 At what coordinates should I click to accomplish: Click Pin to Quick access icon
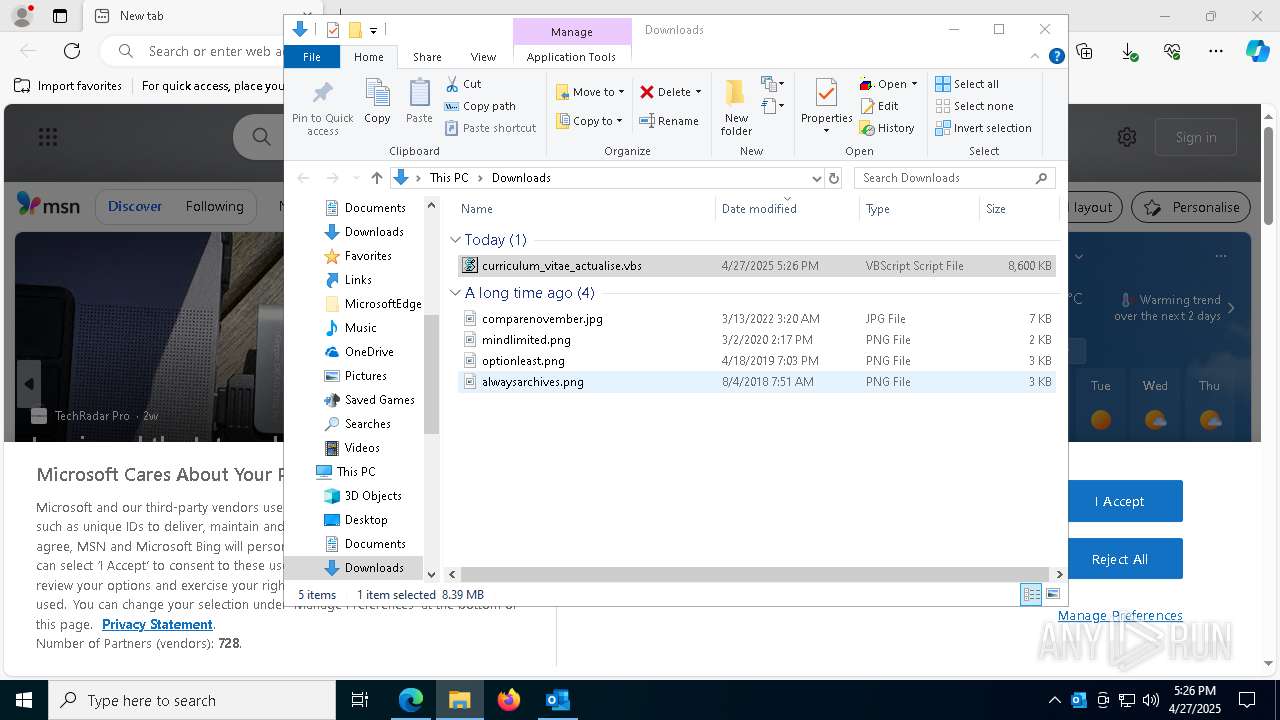322,108
